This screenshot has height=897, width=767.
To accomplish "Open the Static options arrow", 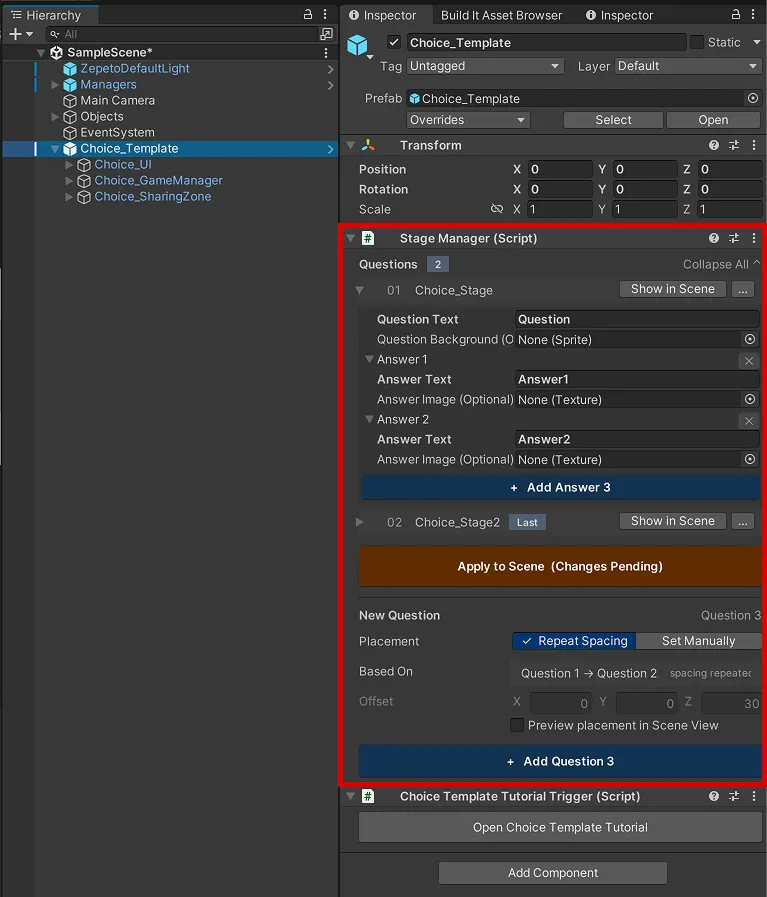I will (756, 42).
